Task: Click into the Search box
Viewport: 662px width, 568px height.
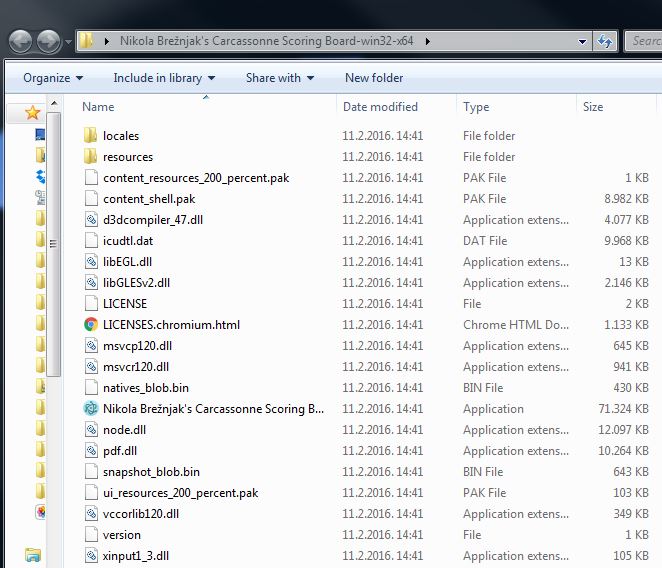Action: tap(643, 41)
